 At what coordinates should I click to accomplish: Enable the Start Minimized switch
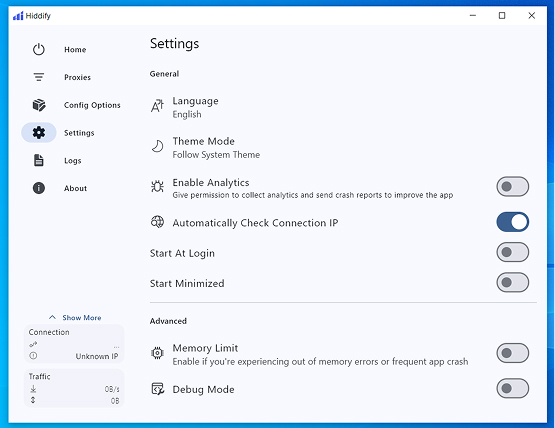pos(513,283)
